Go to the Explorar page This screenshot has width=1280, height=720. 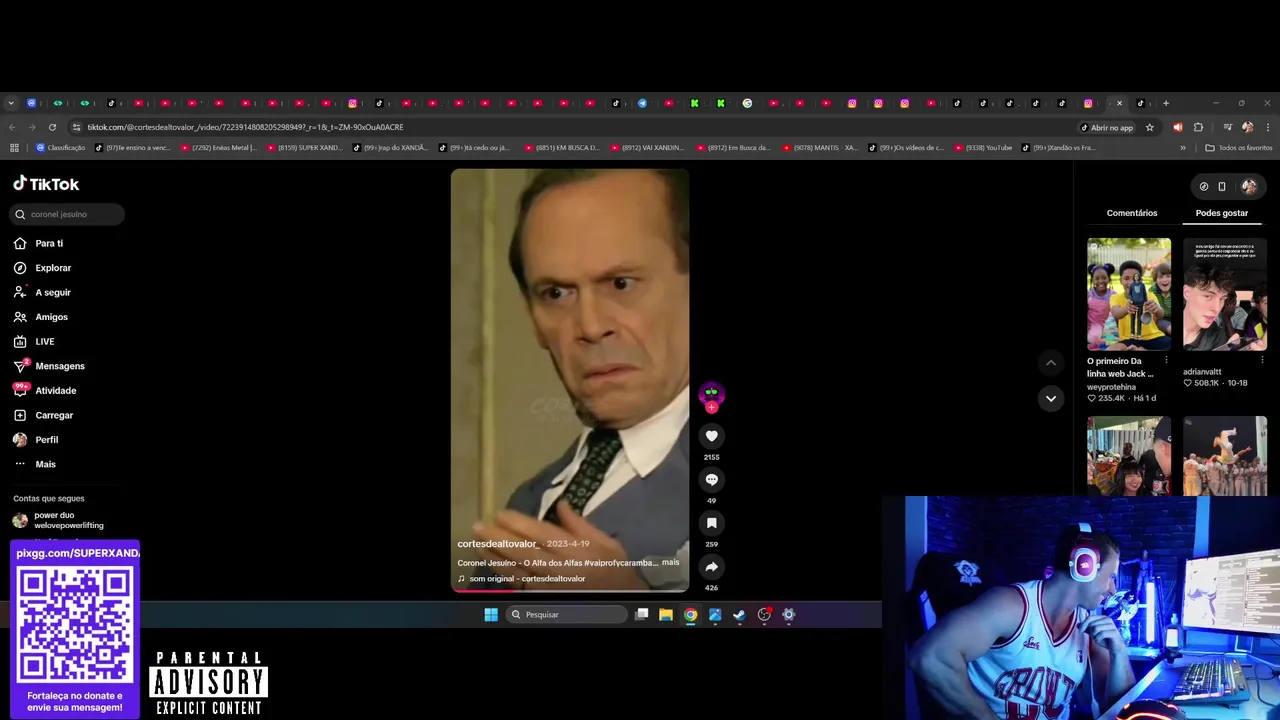point(42,268)
